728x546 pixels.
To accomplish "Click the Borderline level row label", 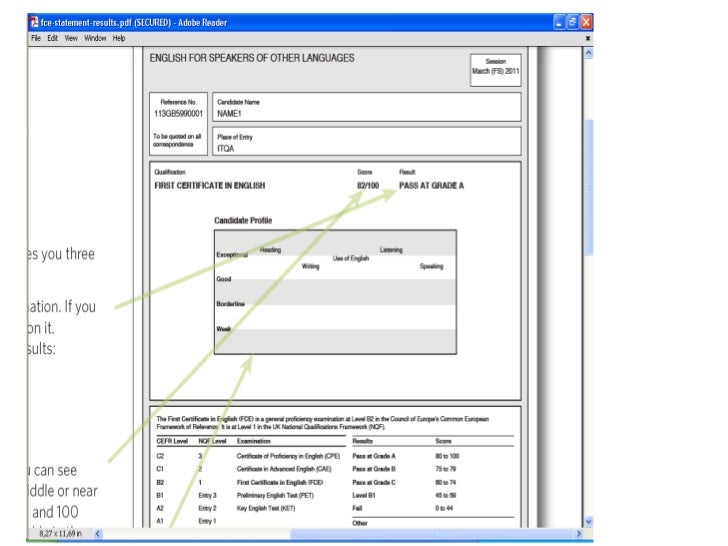I will coord(230,304).
